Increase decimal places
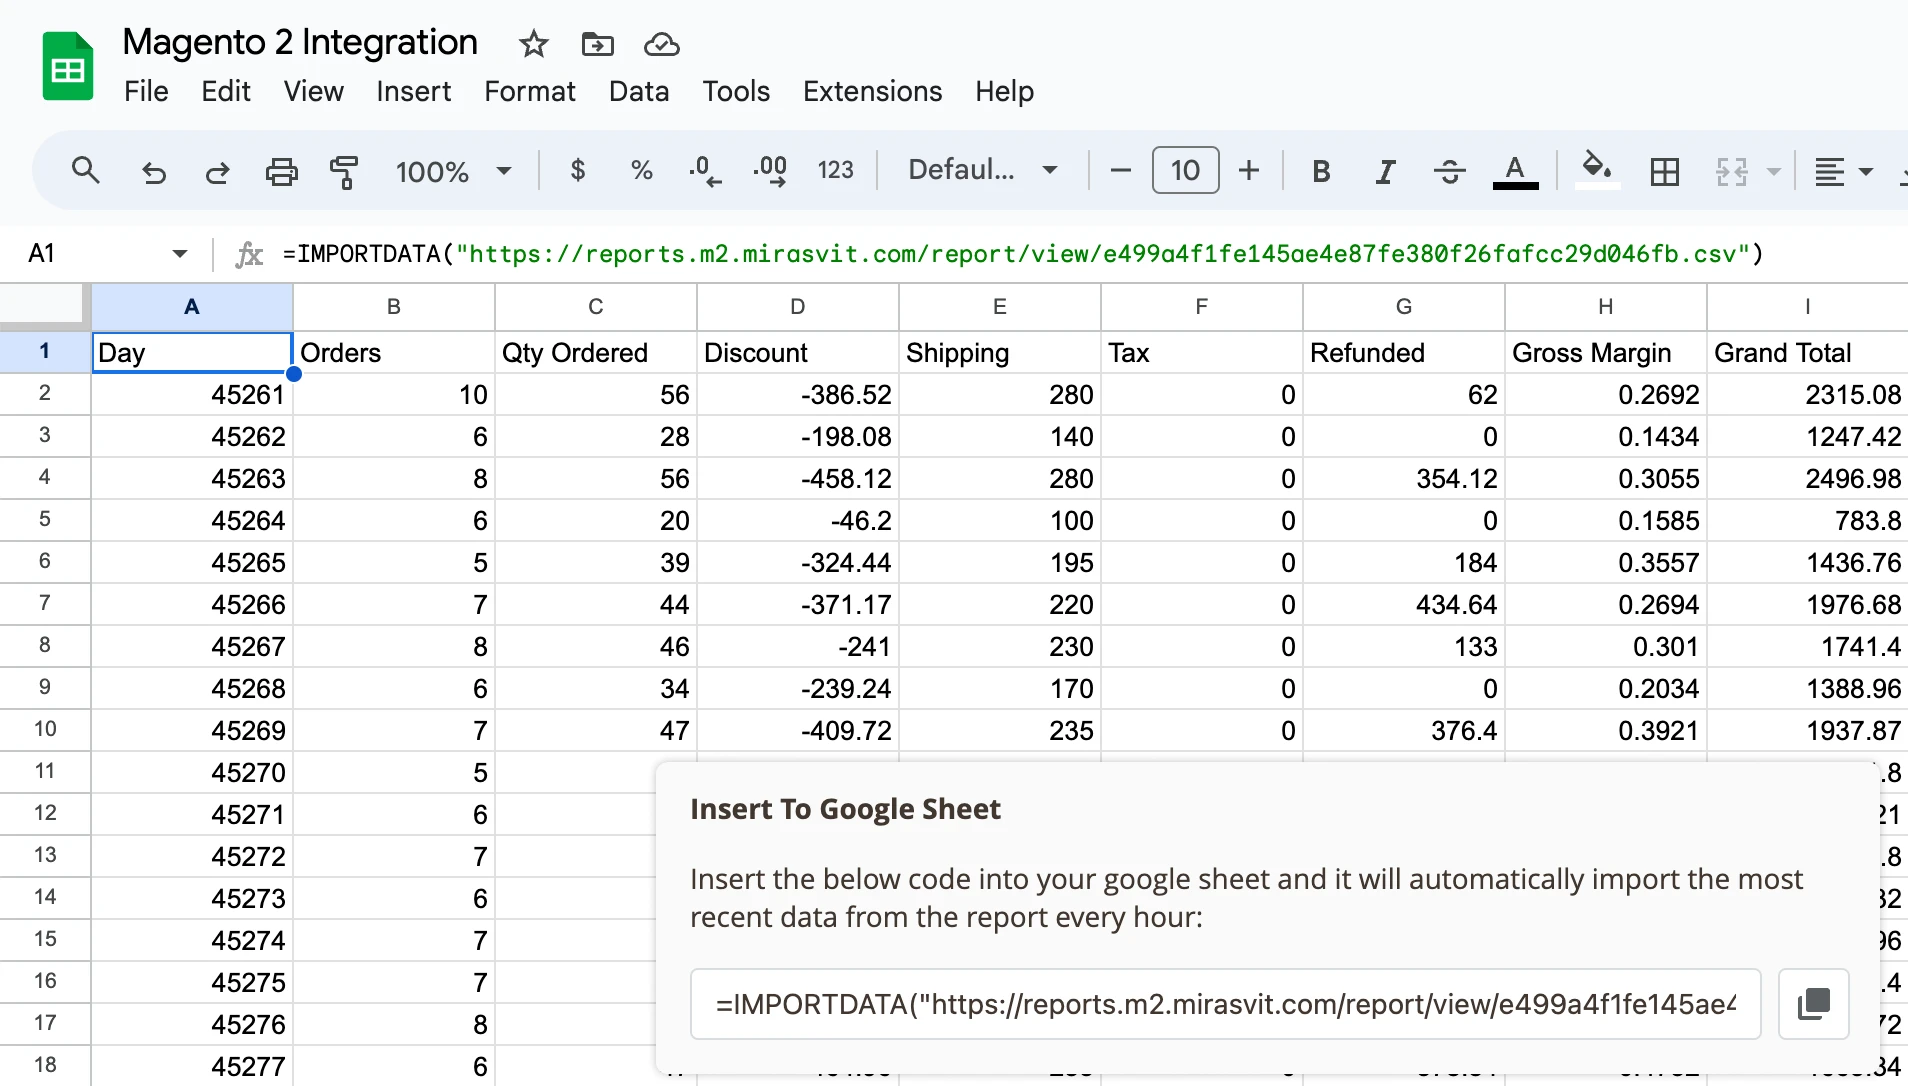 (x=770, y=170)
